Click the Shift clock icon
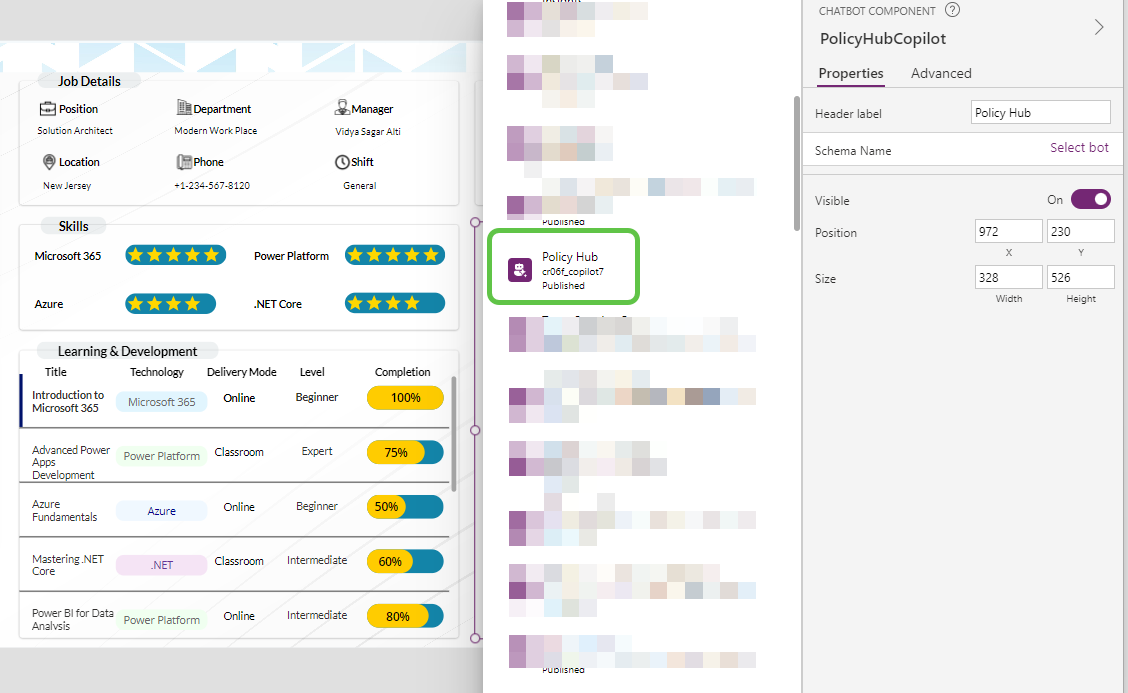The image size is (1128, 693). 342,162
